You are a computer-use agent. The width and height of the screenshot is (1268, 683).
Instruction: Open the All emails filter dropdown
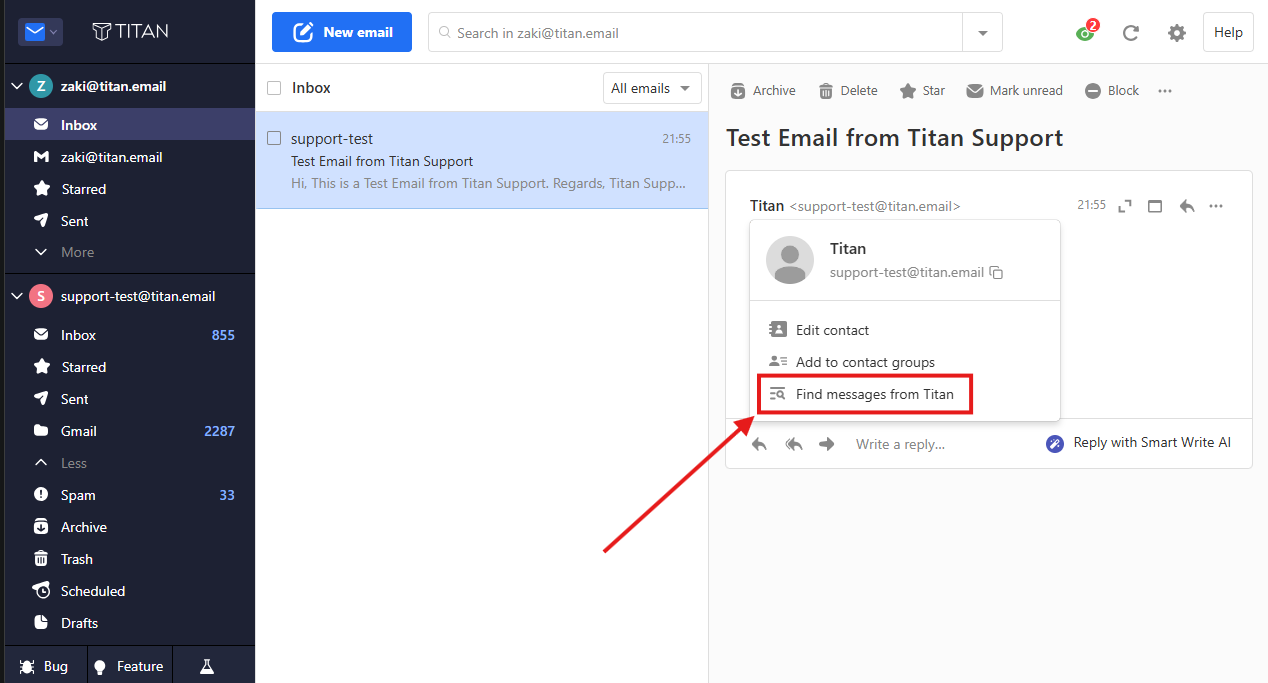(x=652, y=88)
